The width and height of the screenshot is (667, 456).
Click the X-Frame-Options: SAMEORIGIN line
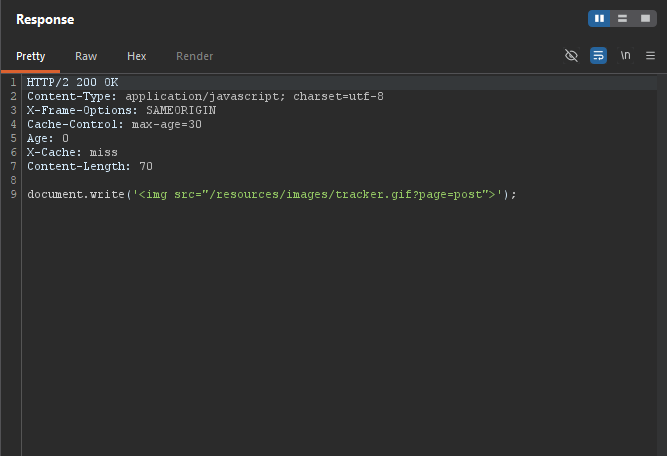[x=121, y=111]
